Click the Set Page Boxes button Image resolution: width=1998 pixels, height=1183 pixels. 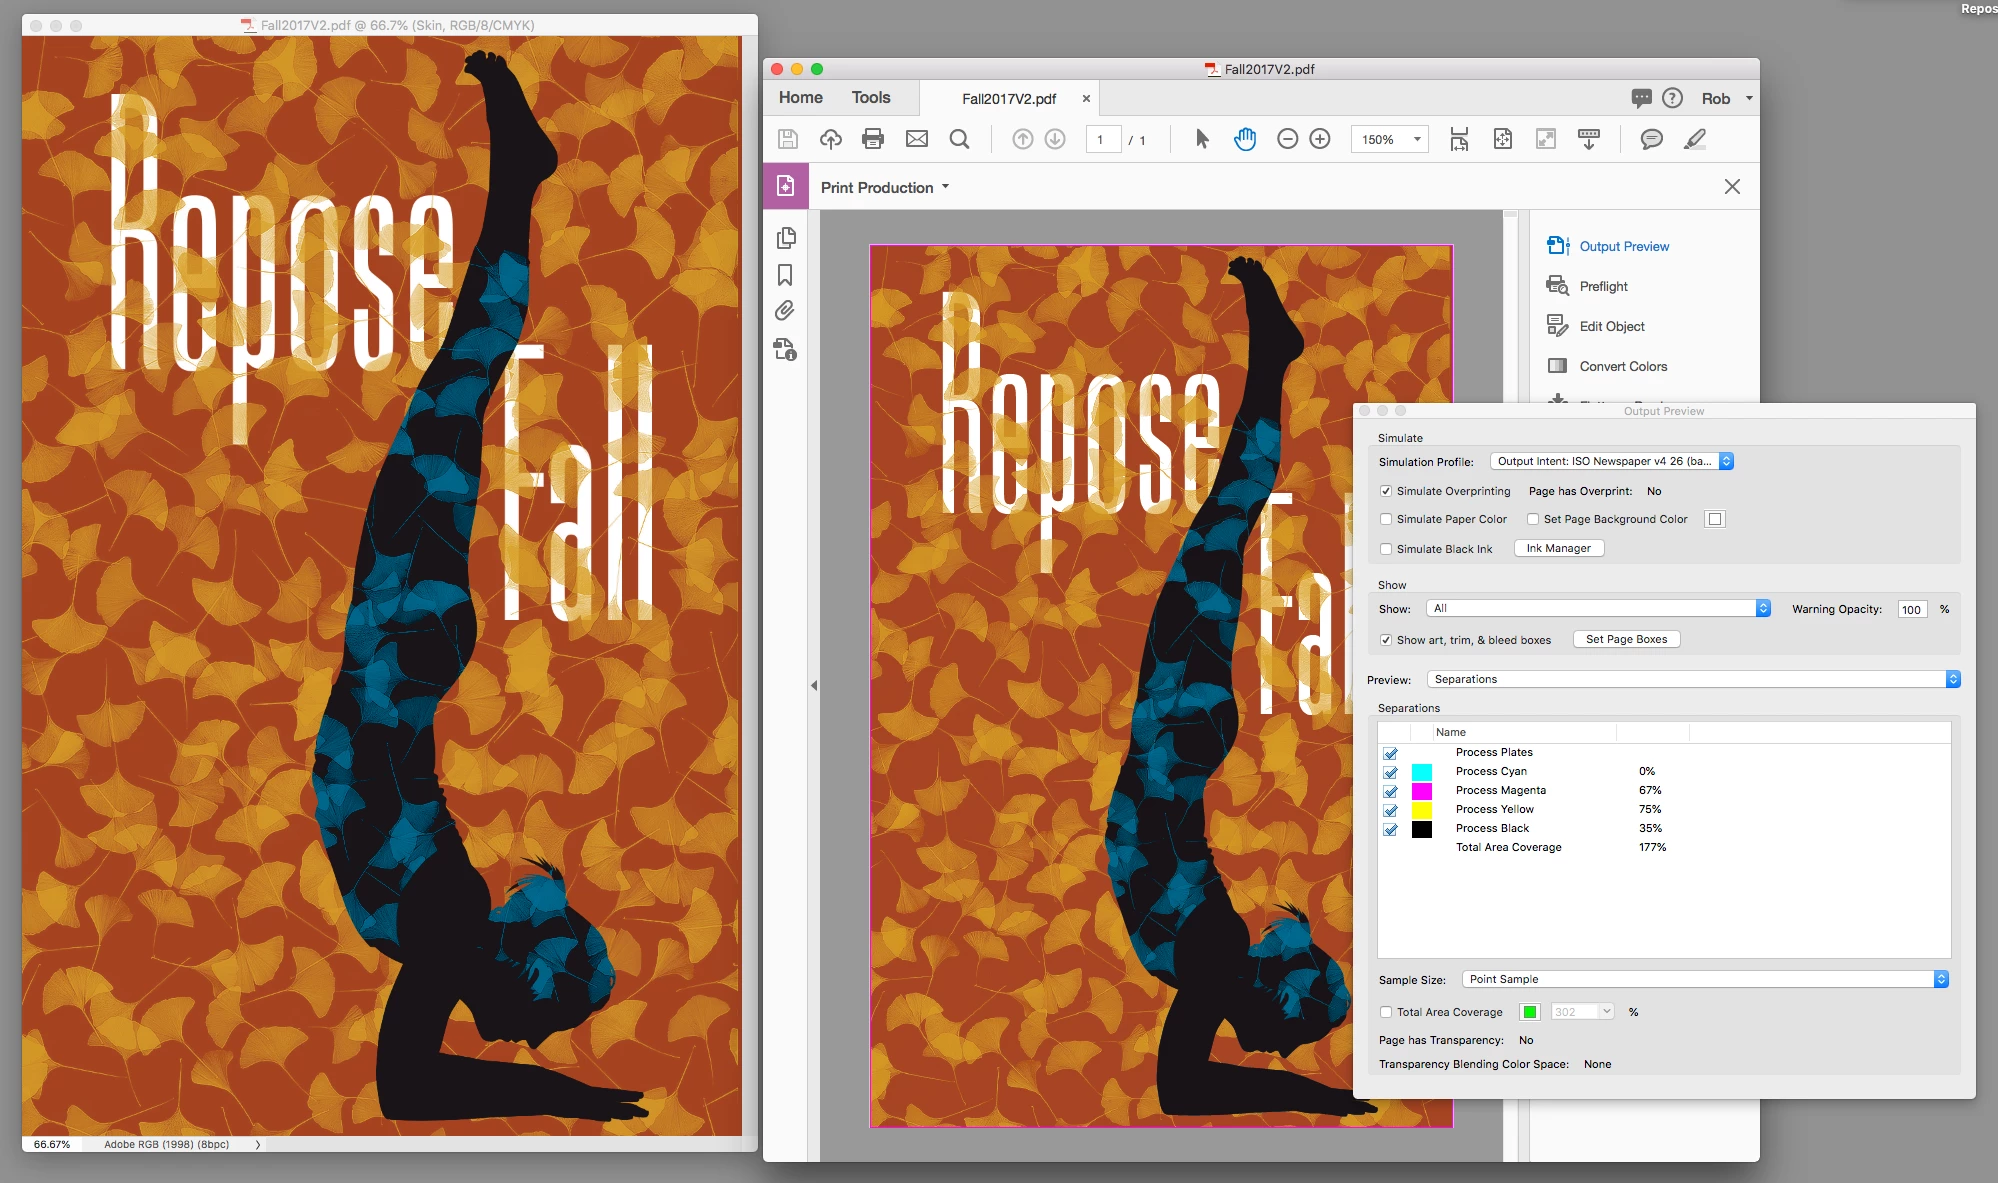point(1626,639)
